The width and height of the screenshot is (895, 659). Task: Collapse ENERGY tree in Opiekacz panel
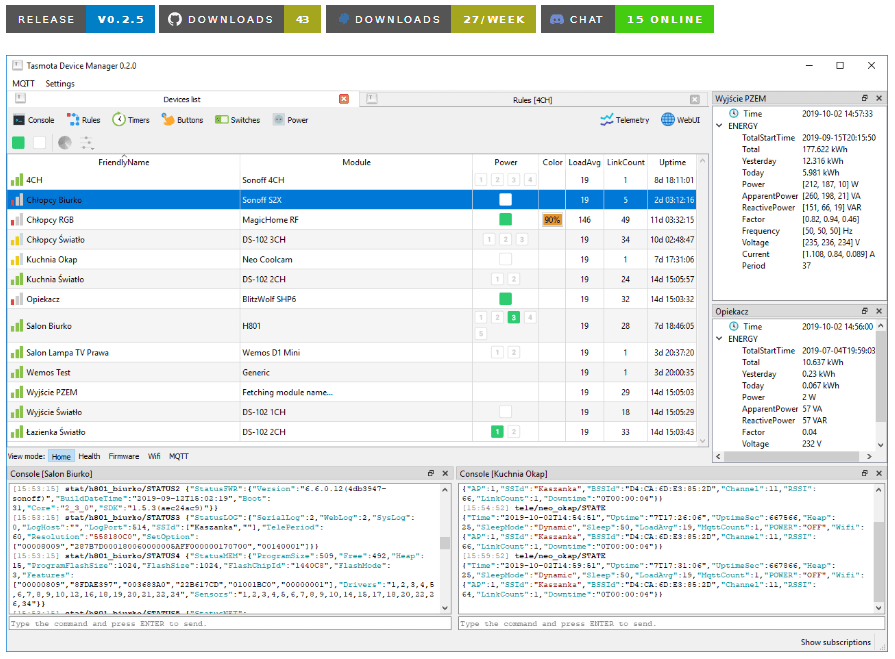tap(720, 339)
